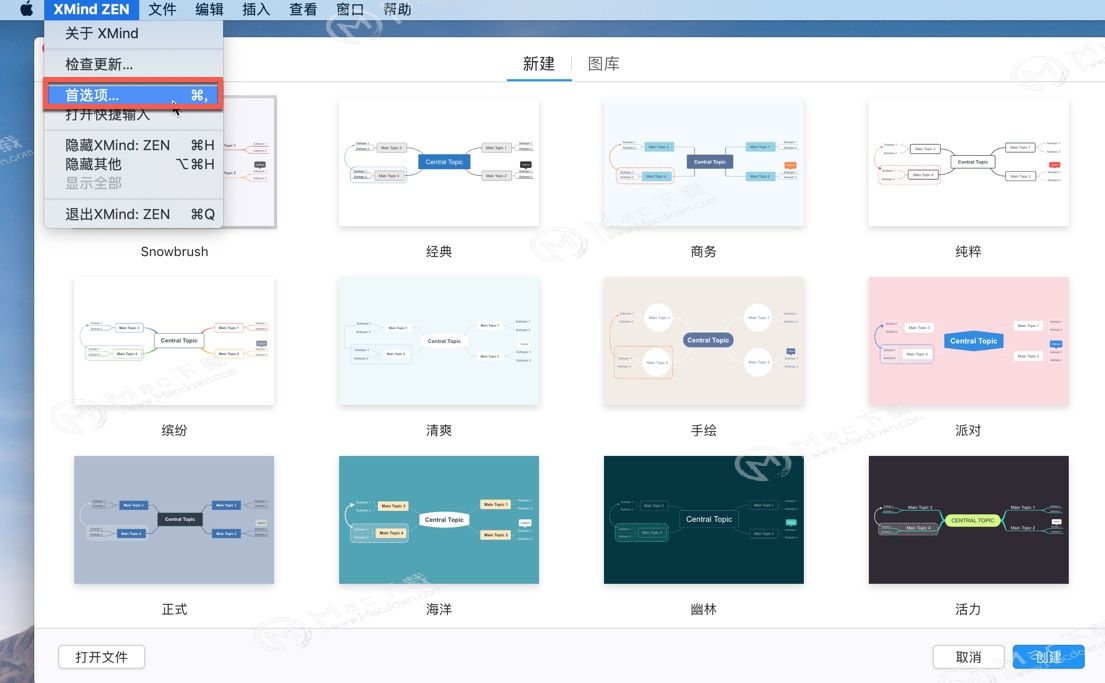Click the 纯粹 theme label

point(968,252)
